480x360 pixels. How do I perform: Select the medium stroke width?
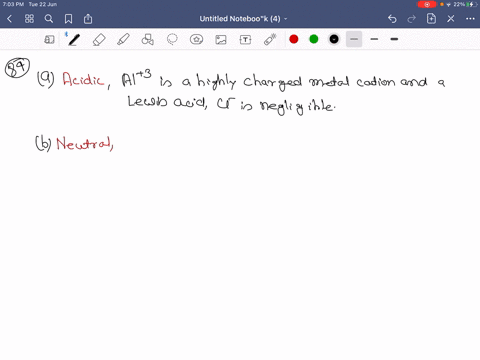[374, 39]
